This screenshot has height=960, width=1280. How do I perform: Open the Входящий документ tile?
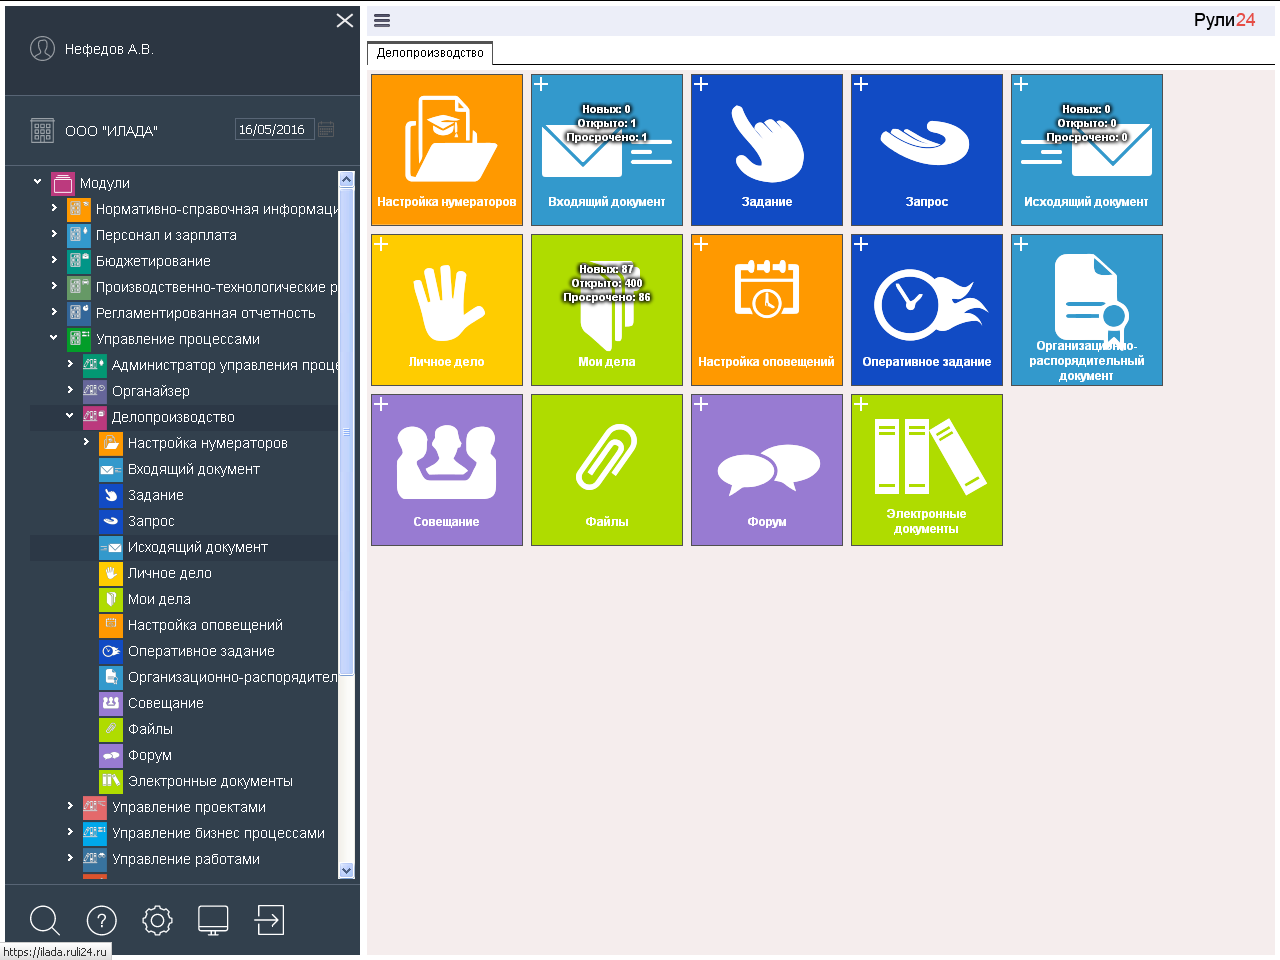click(x=607, y=150)
